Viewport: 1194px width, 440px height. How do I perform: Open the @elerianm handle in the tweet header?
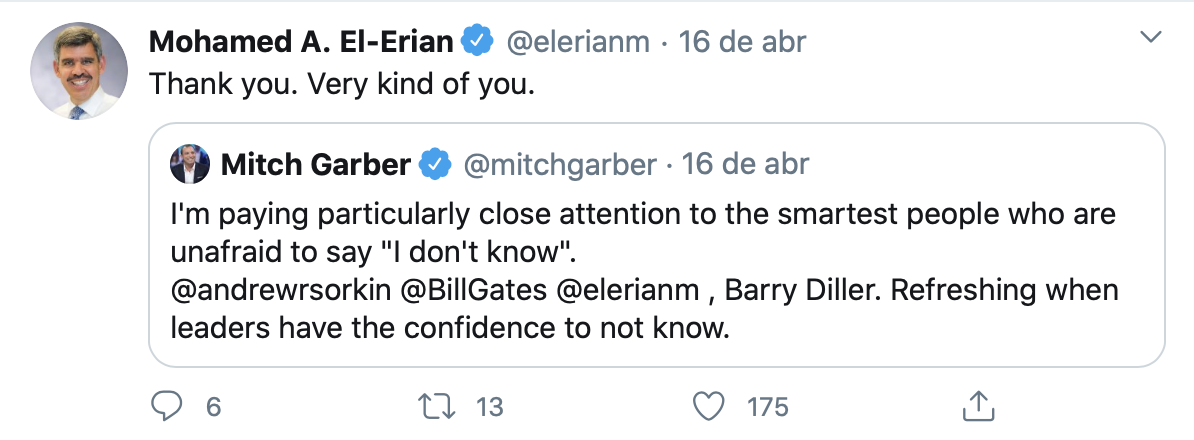pyautogui.click(x=579, y=42)
